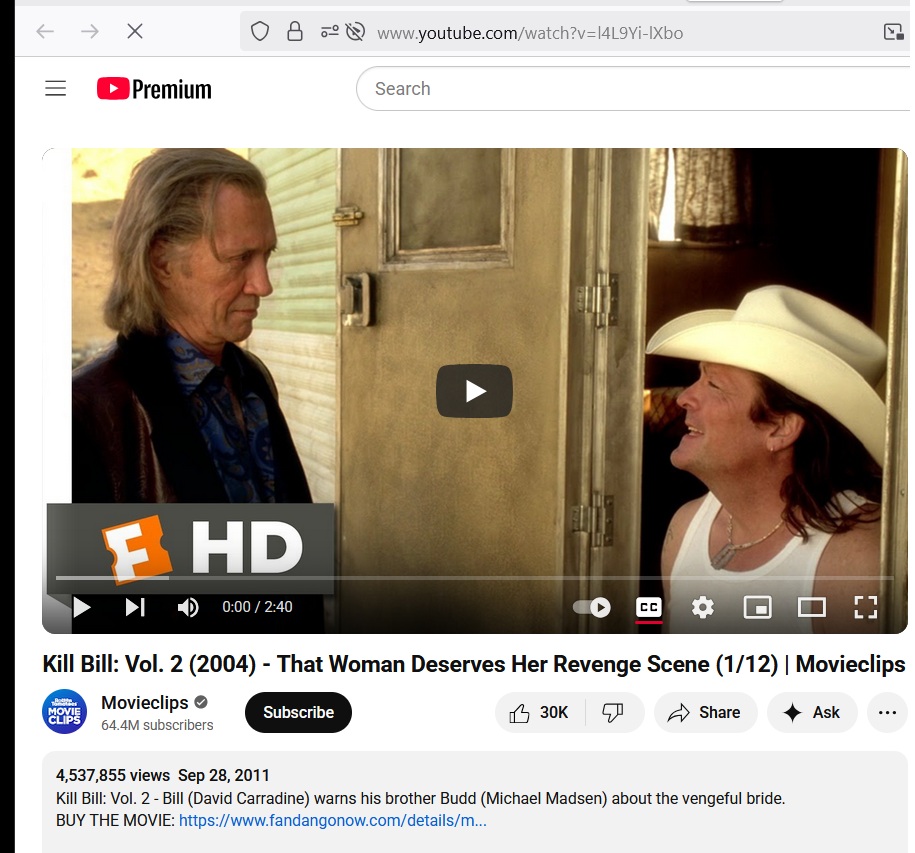Go to YouTube Premium home logo
The width and height of the screenshot is (915, 853).
click(154, 89)
